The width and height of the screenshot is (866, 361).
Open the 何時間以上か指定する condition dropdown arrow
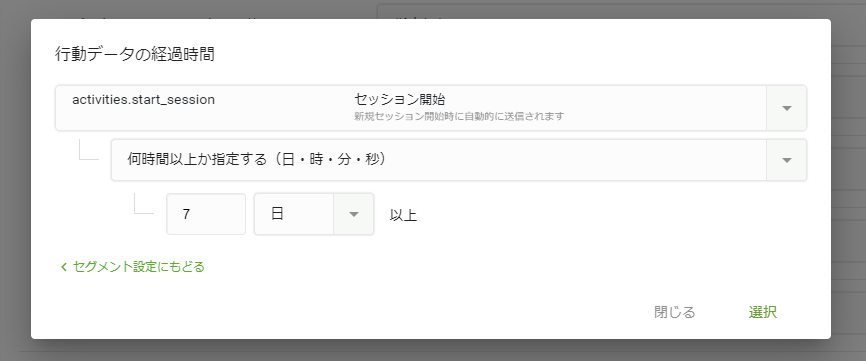pyautogui.click(x=787, y=160)
